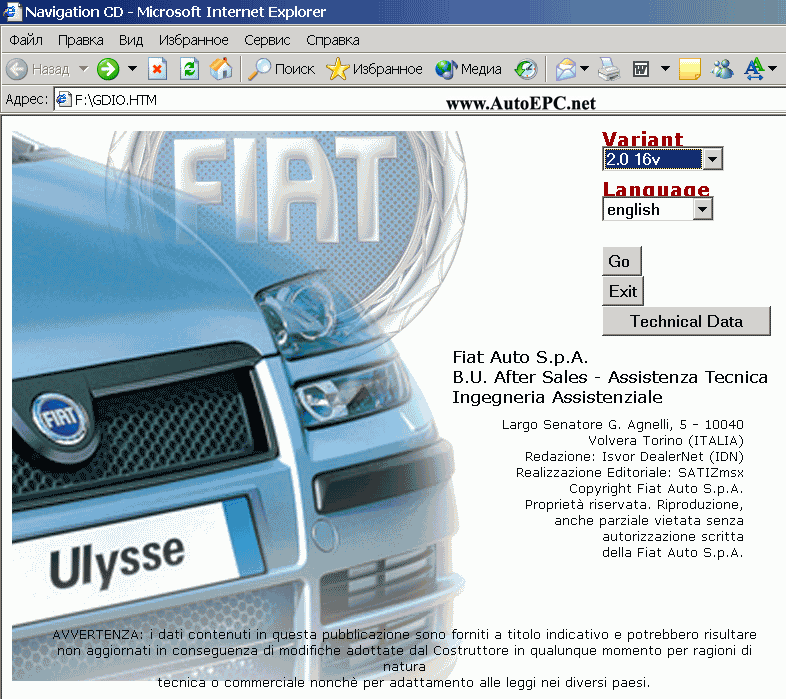Open the Правка menu
This screenshot has height=699, width=786.
(x=81, y=40)
